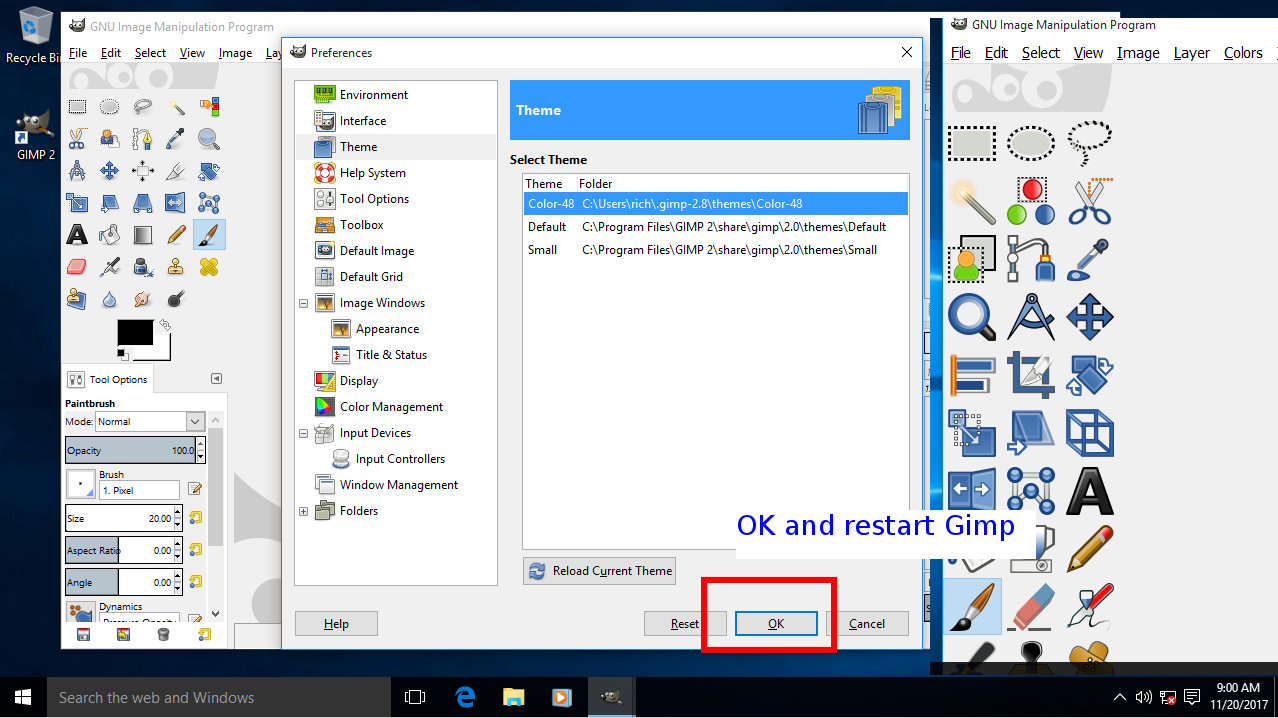Open File Explorer from taskbar
Image resolution: width=1278 pixels, height=718 pixels.
513,697
